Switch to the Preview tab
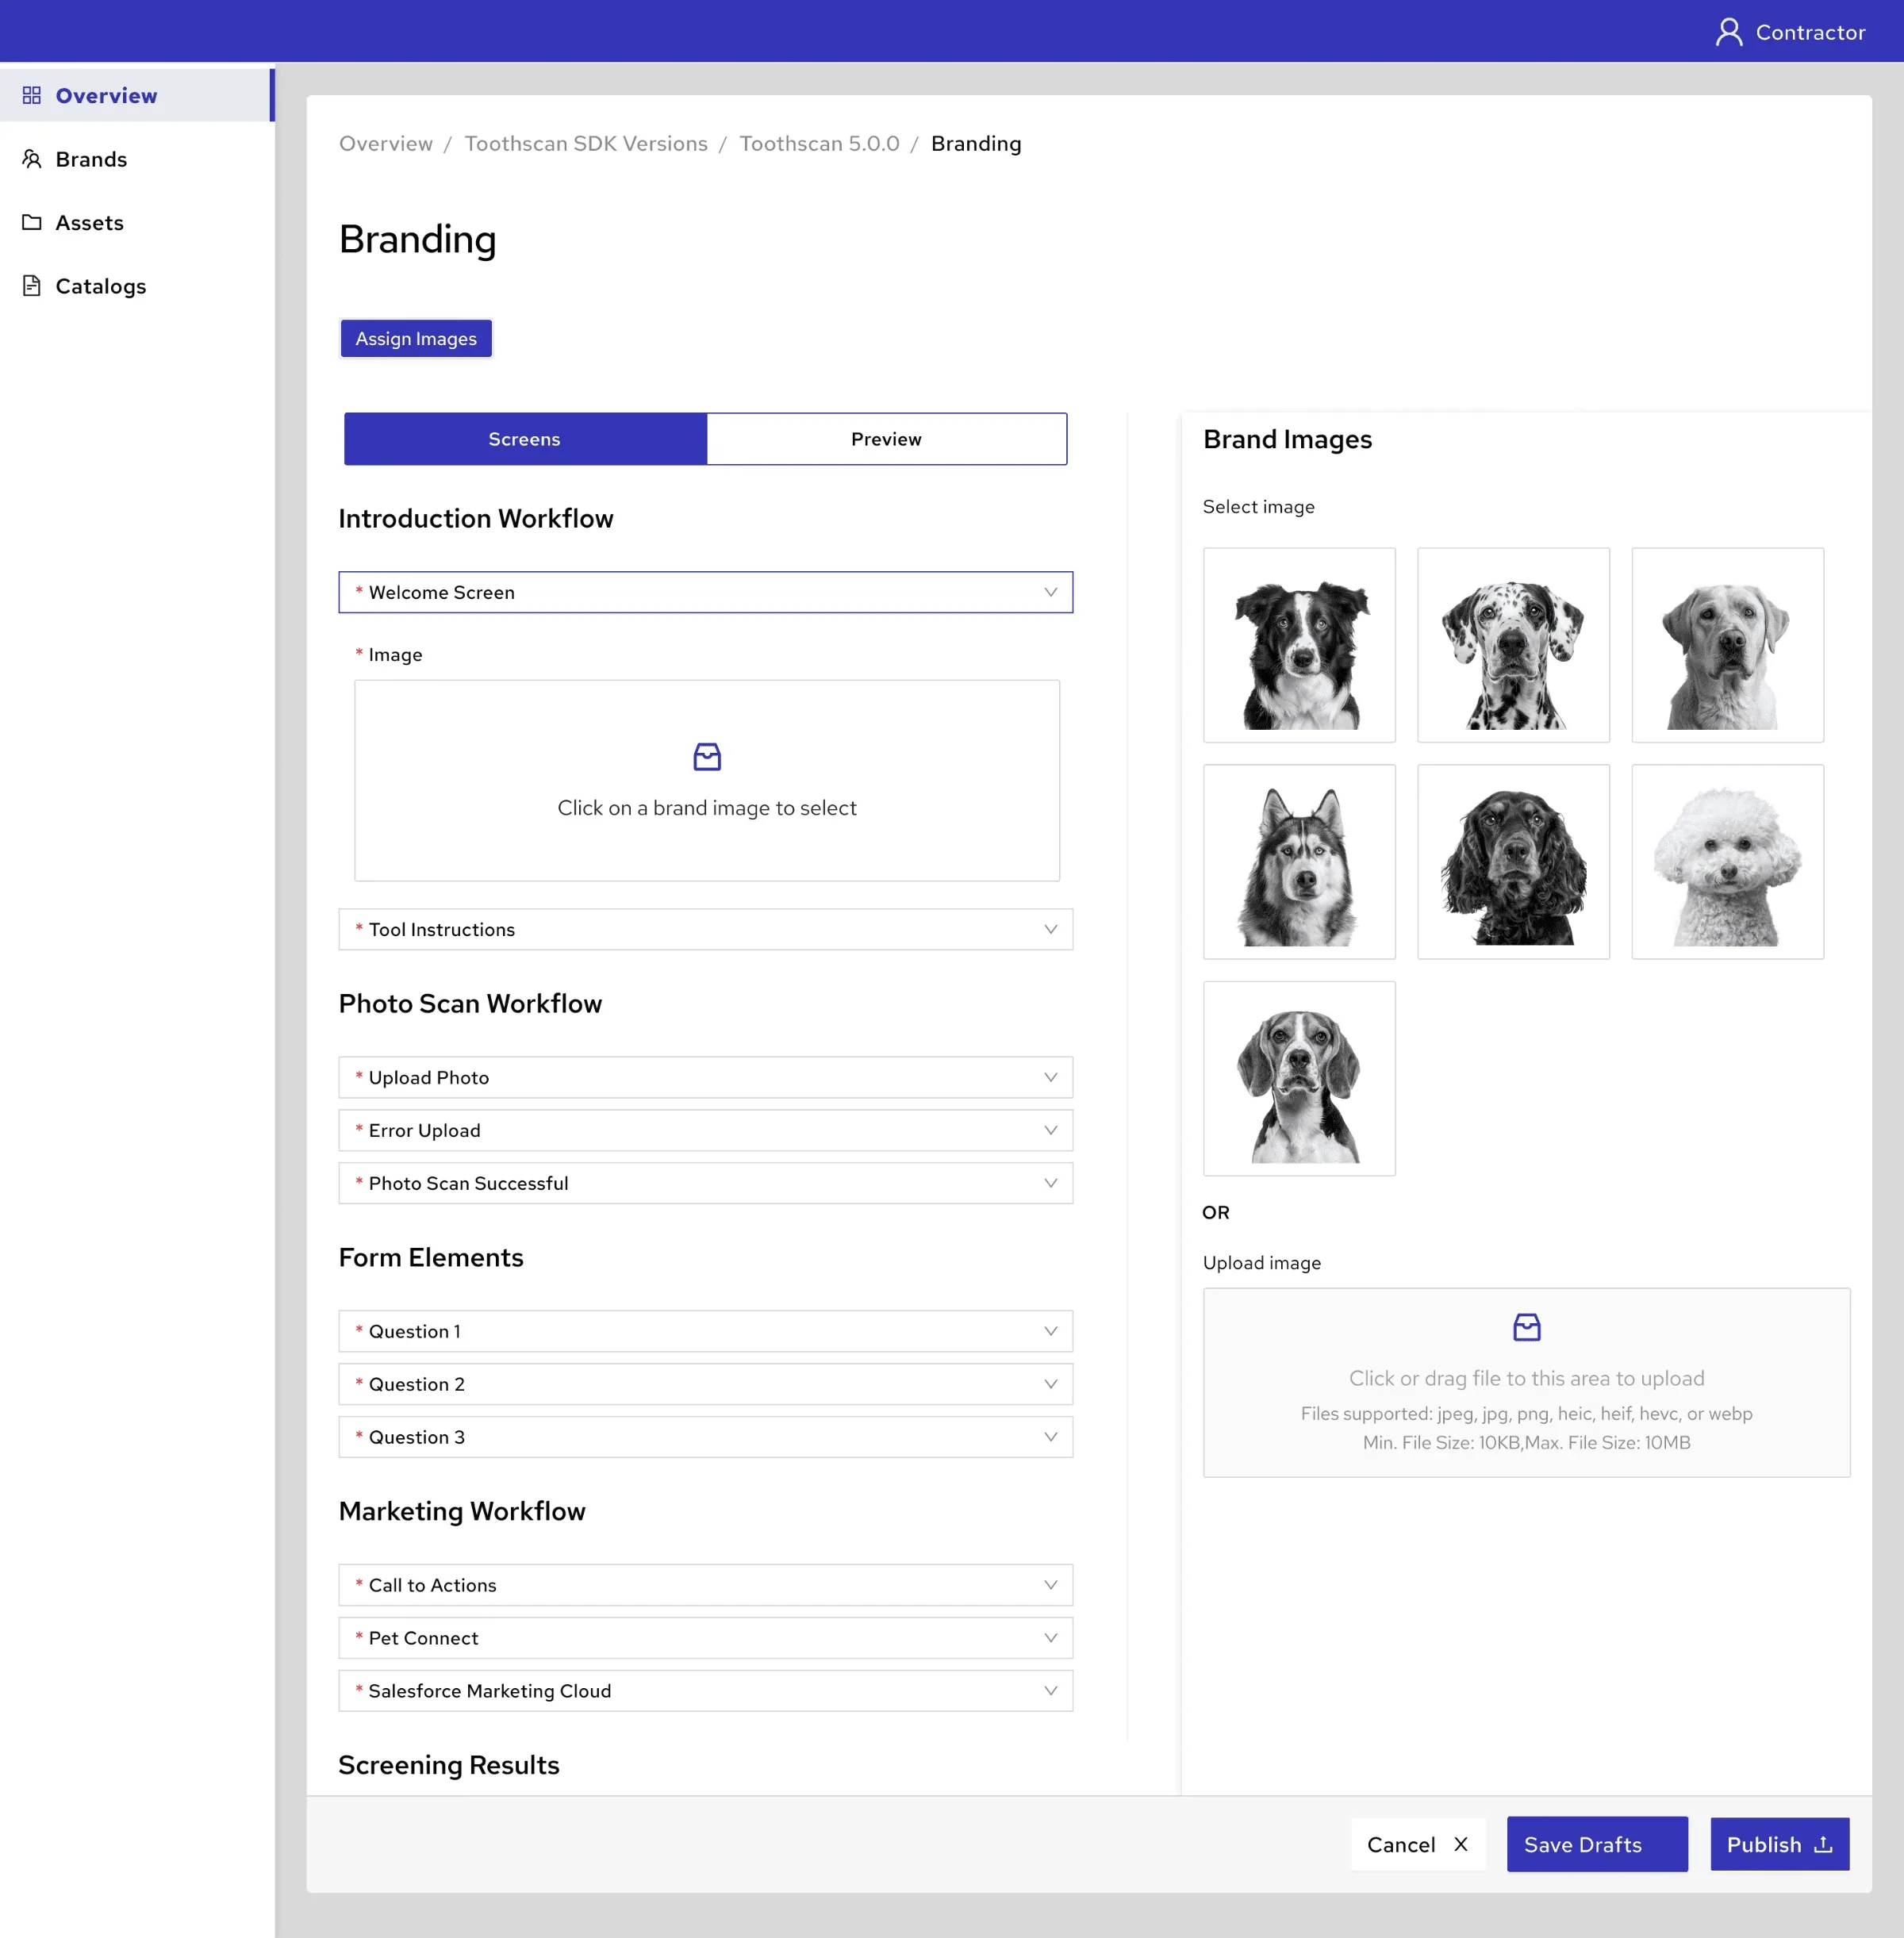Viewport: 1904px width, 1938px height. (886, 439)
